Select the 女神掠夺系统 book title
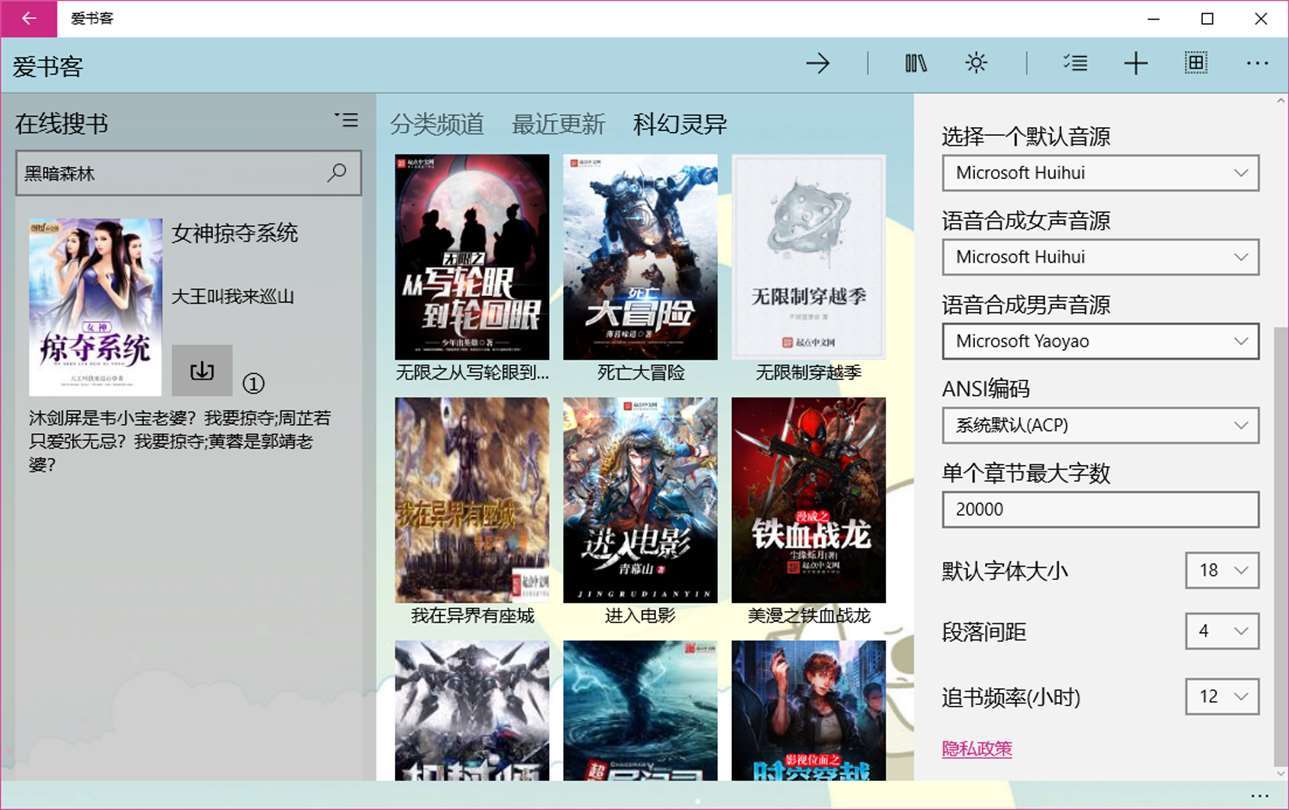Screen dimensions: 1289x810 tap(235, 234)
